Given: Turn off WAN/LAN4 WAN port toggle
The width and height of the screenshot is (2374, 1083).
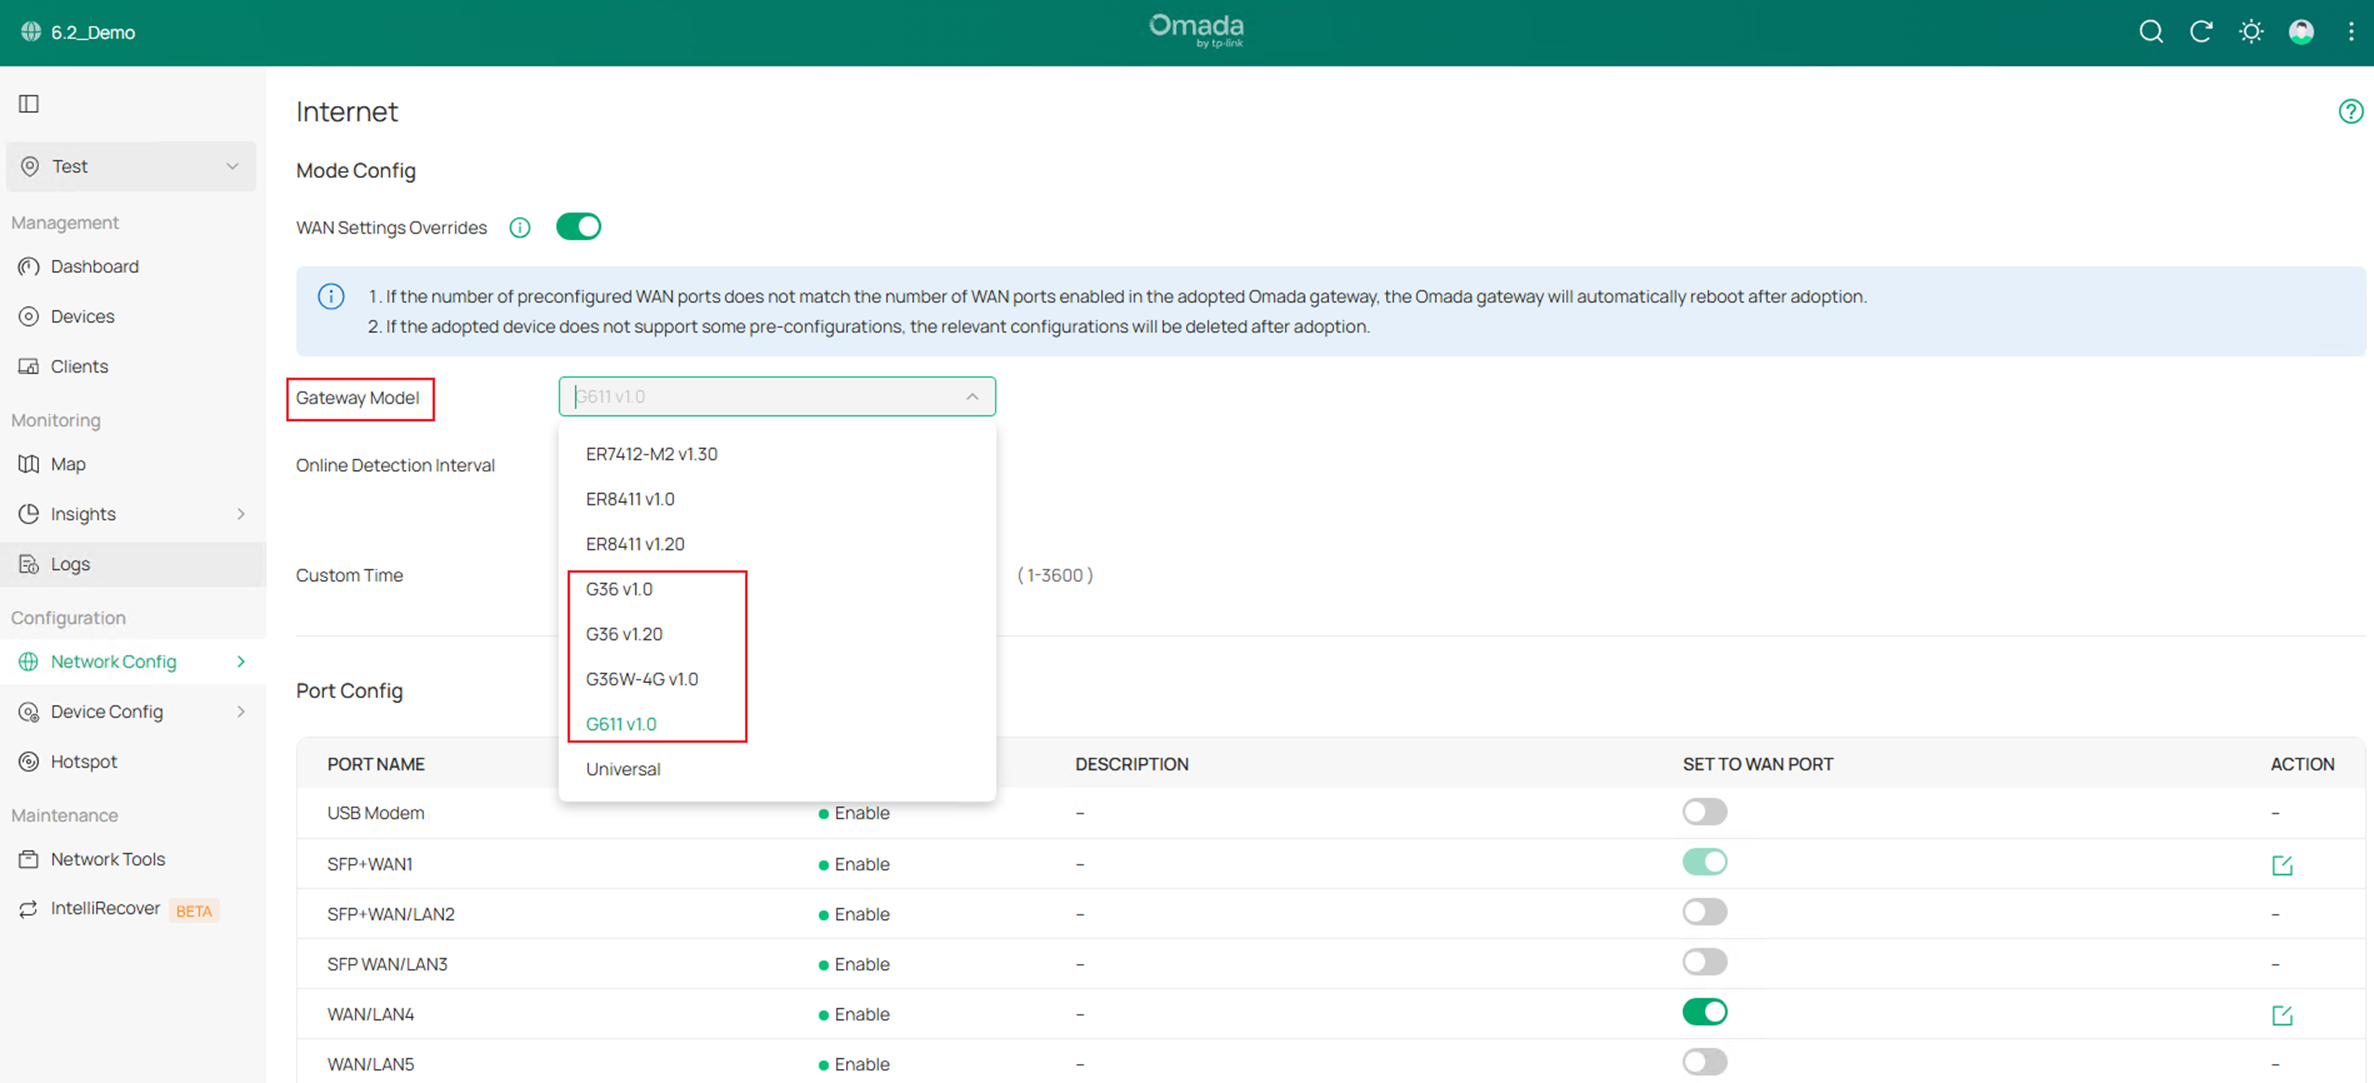Looking at the screenshot, I should [1704, 1013].
